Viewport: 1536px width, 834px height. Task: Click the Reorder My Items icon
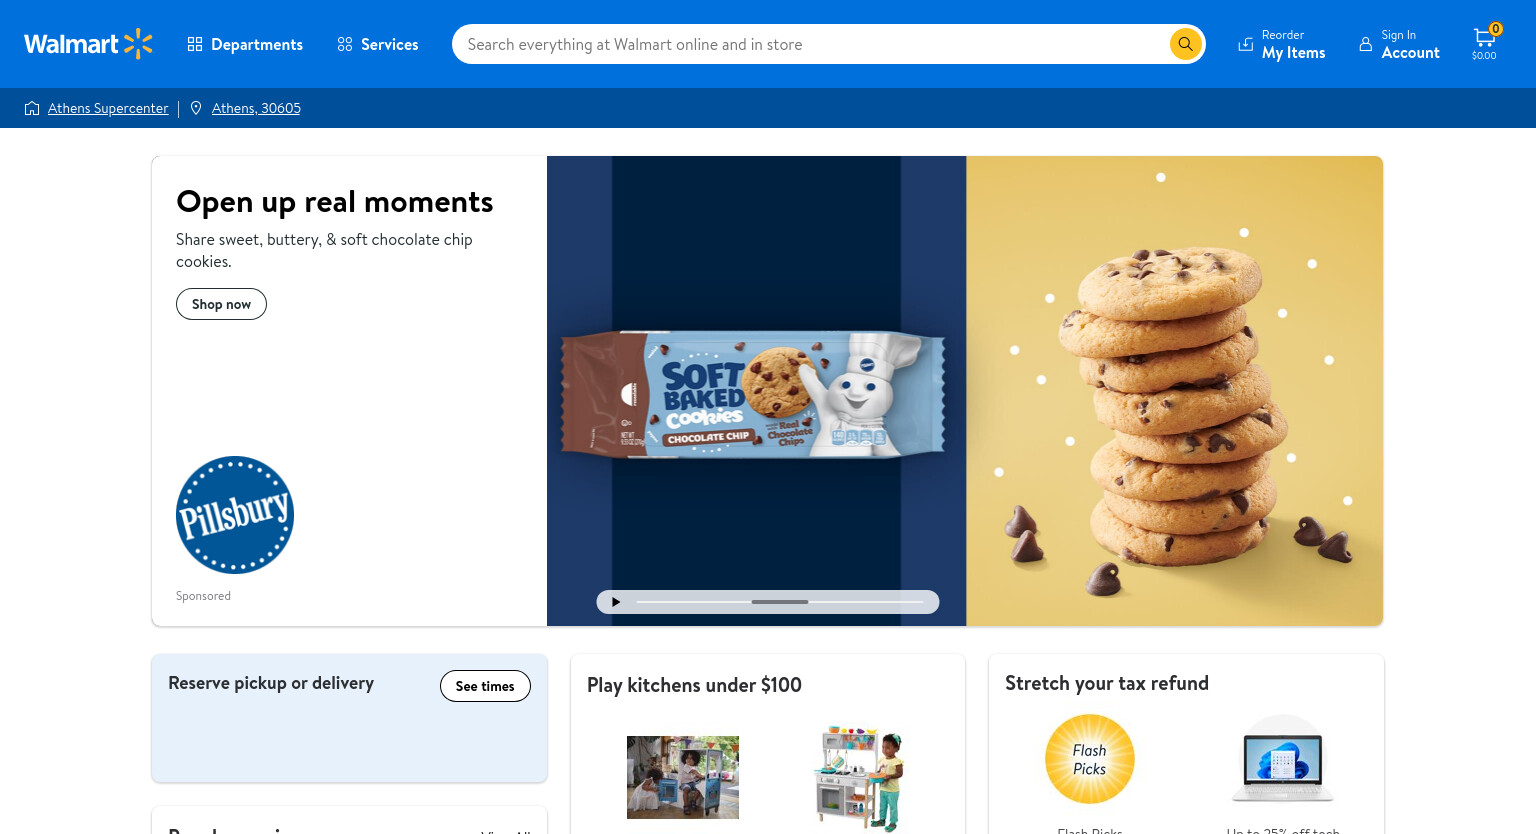click(1245, 44)
